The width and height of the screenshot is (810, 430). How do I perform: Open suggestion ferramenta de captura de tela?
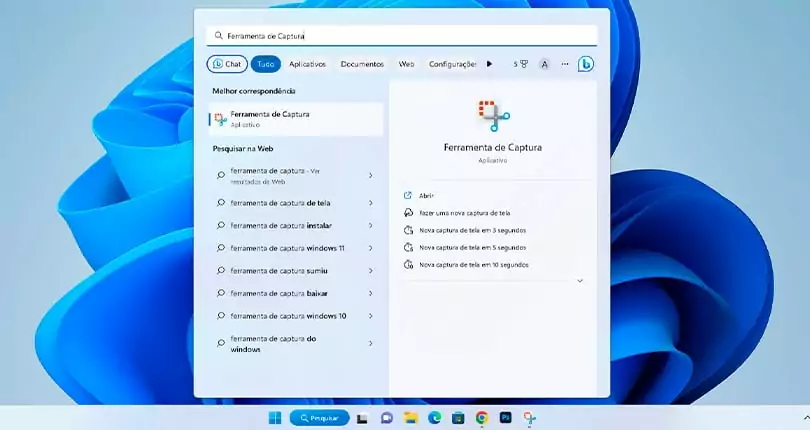(296, 203)
